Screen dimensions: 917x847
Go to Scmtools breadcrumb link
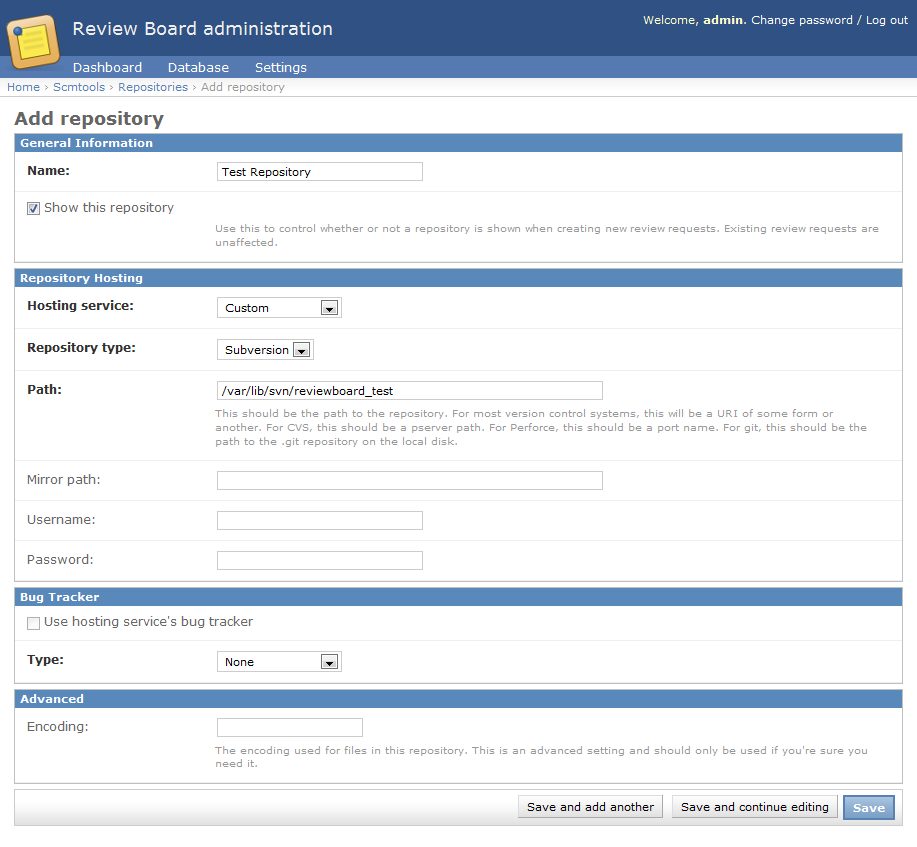[79, 87]
